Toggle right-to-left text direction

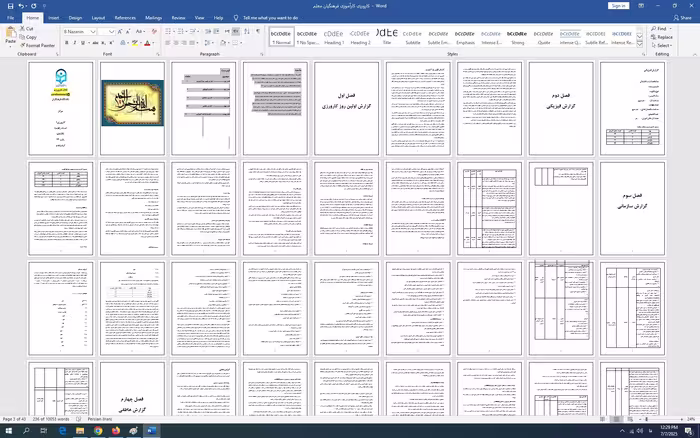(x=236, y=31)
